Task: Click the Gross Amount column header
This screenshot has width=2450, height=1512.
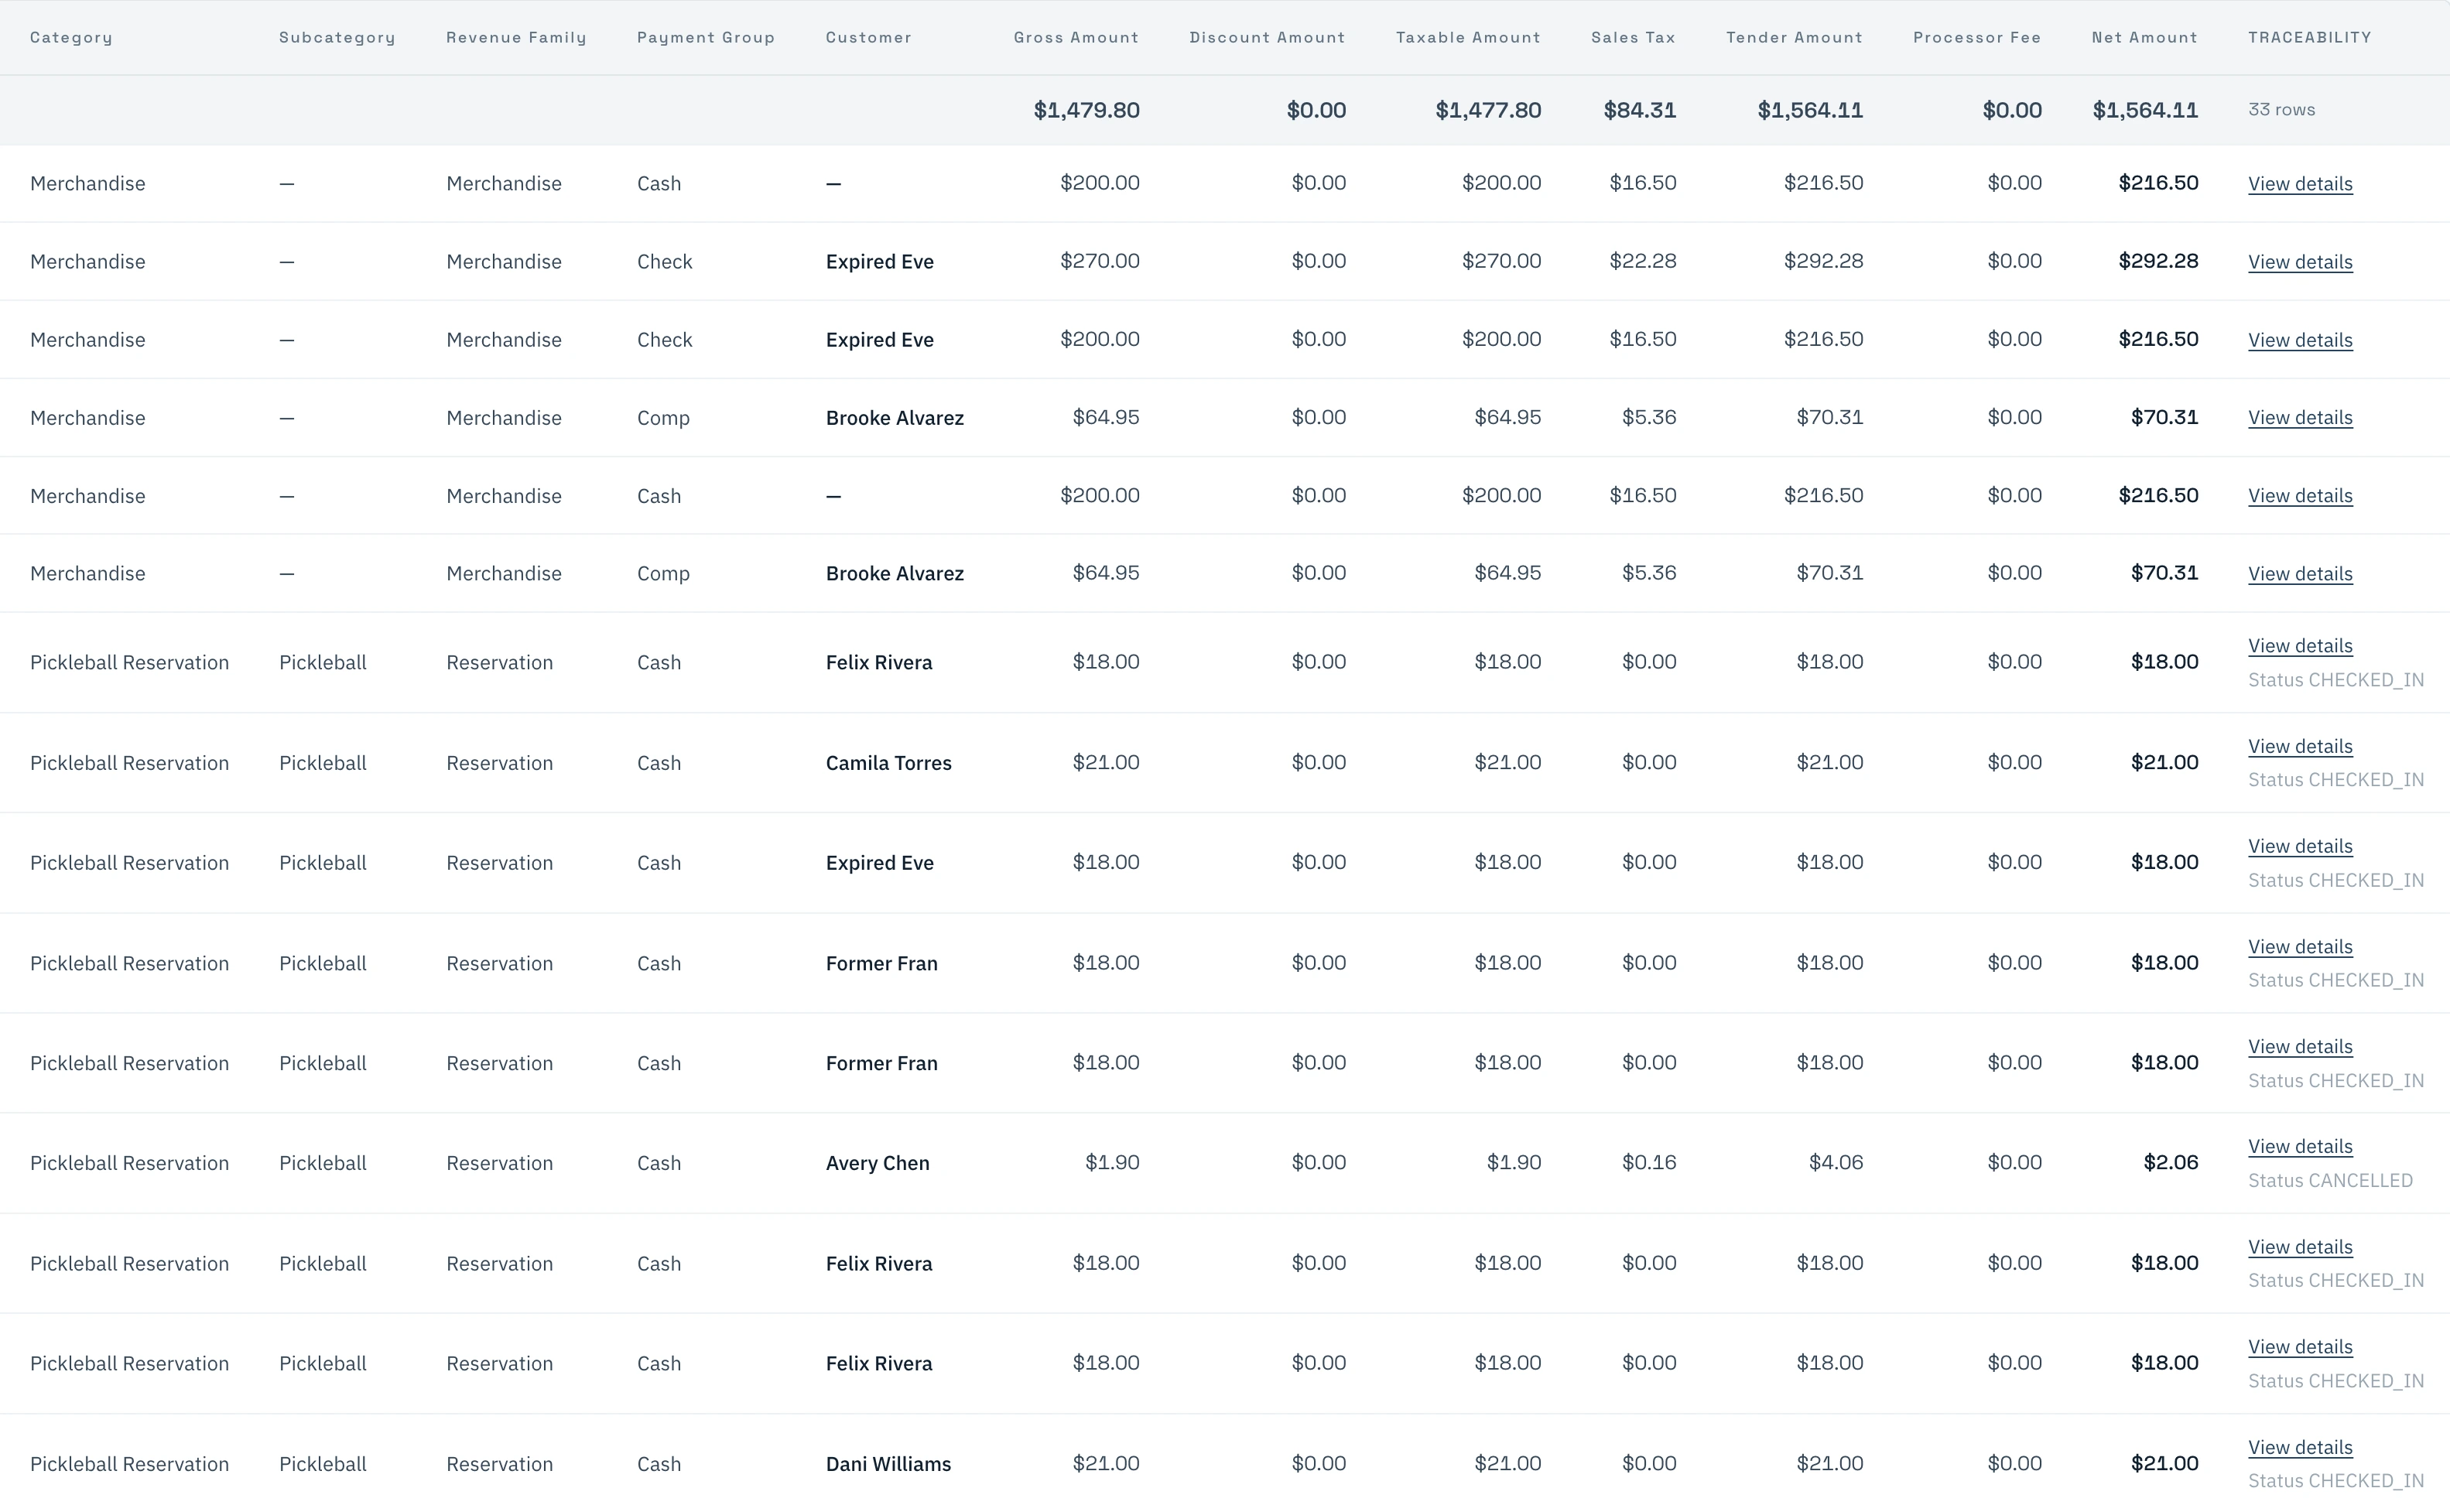Action: pos(1076,37)
